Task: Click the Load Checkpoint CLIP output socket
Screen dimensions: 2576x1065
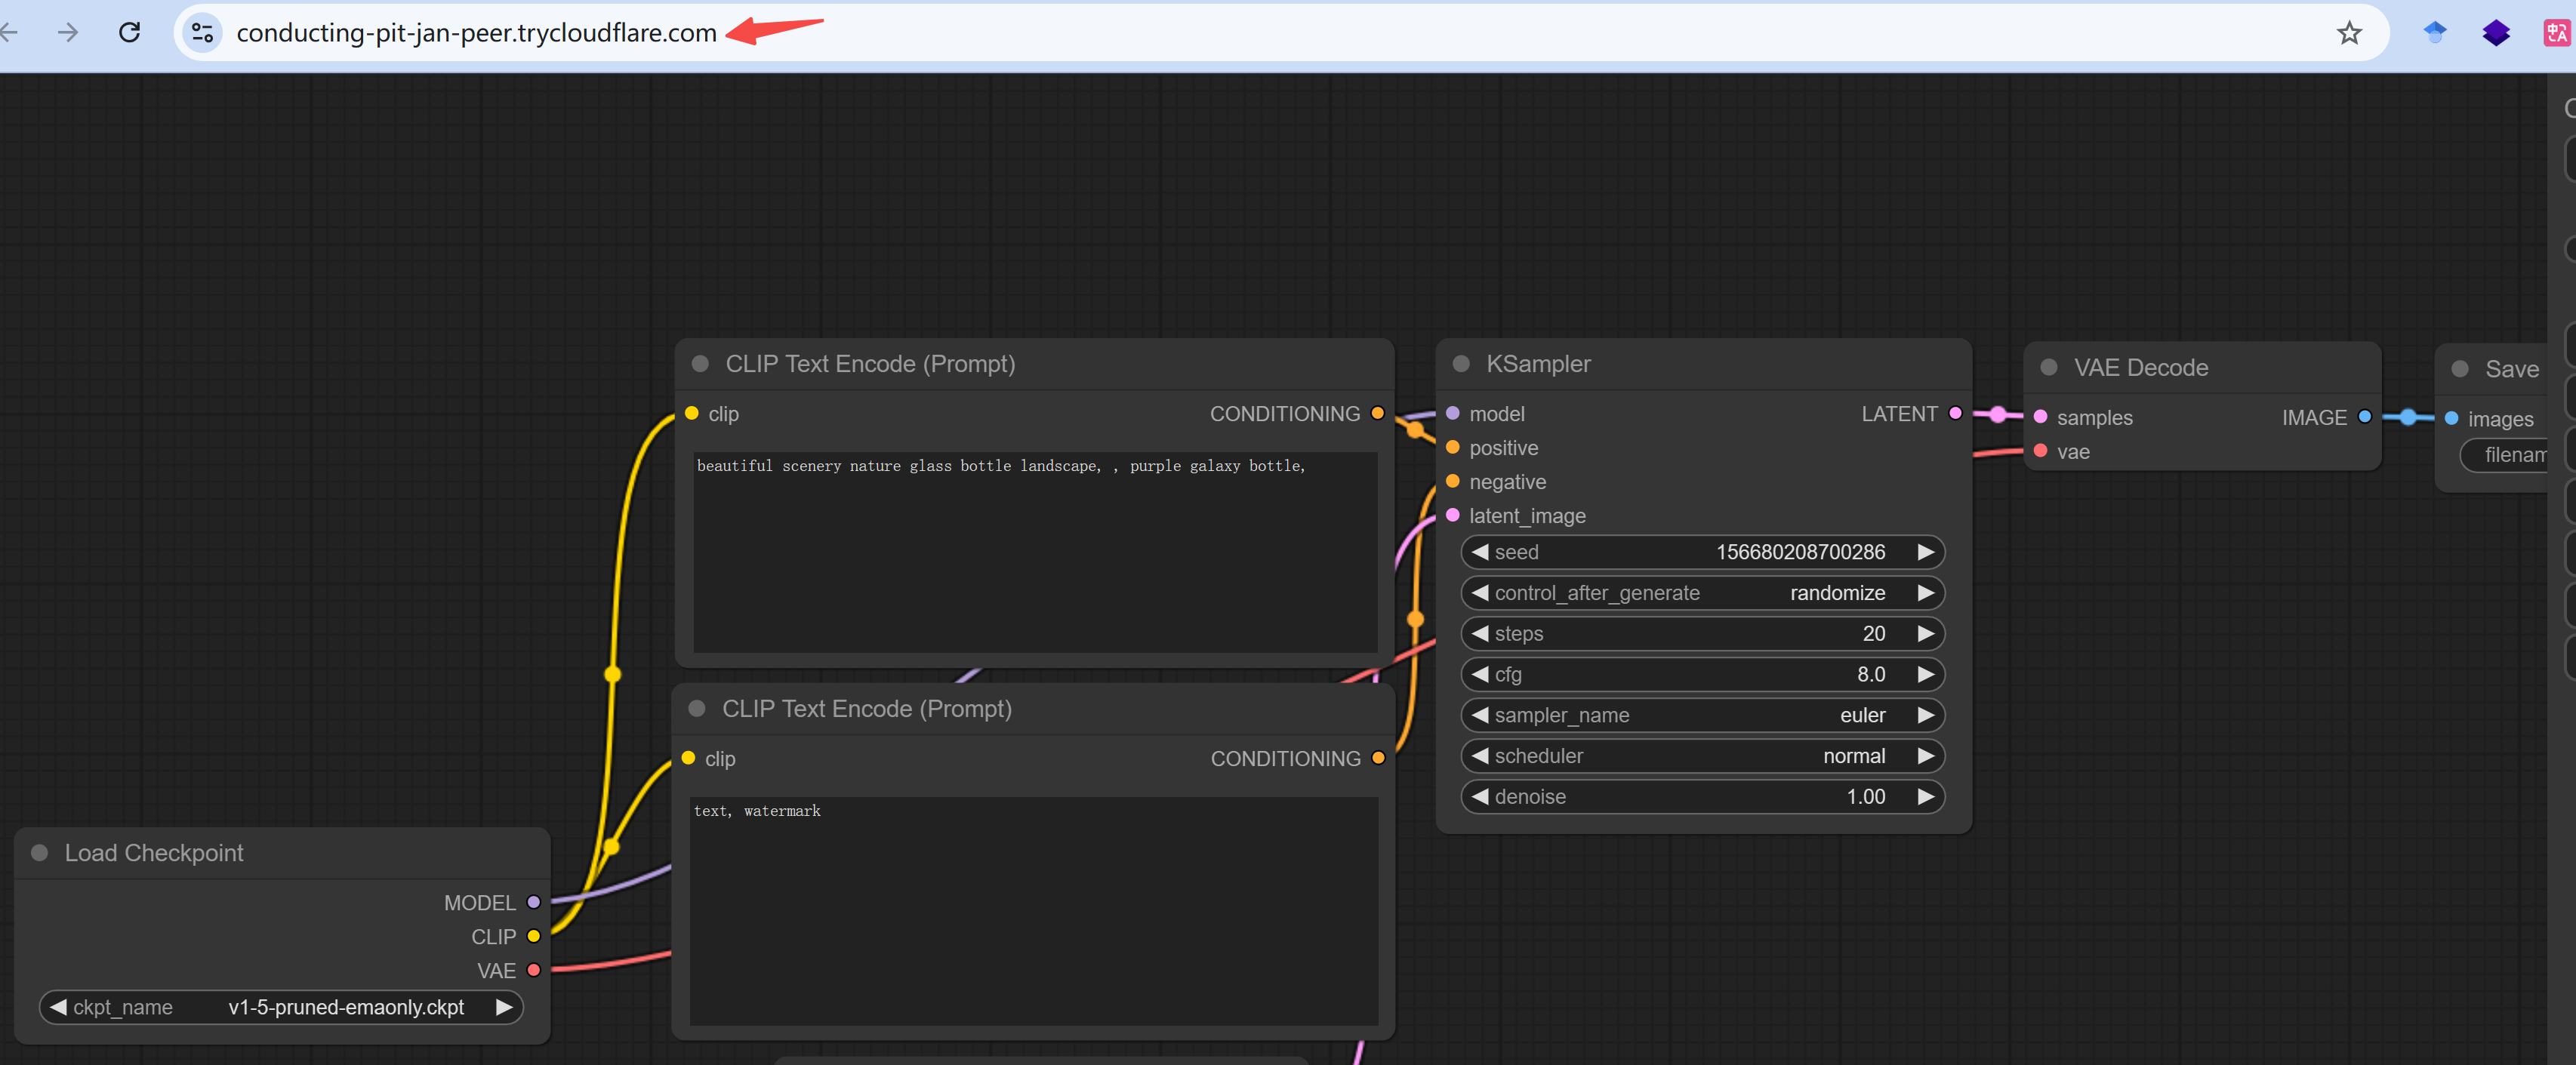Action: coord(534,936)
